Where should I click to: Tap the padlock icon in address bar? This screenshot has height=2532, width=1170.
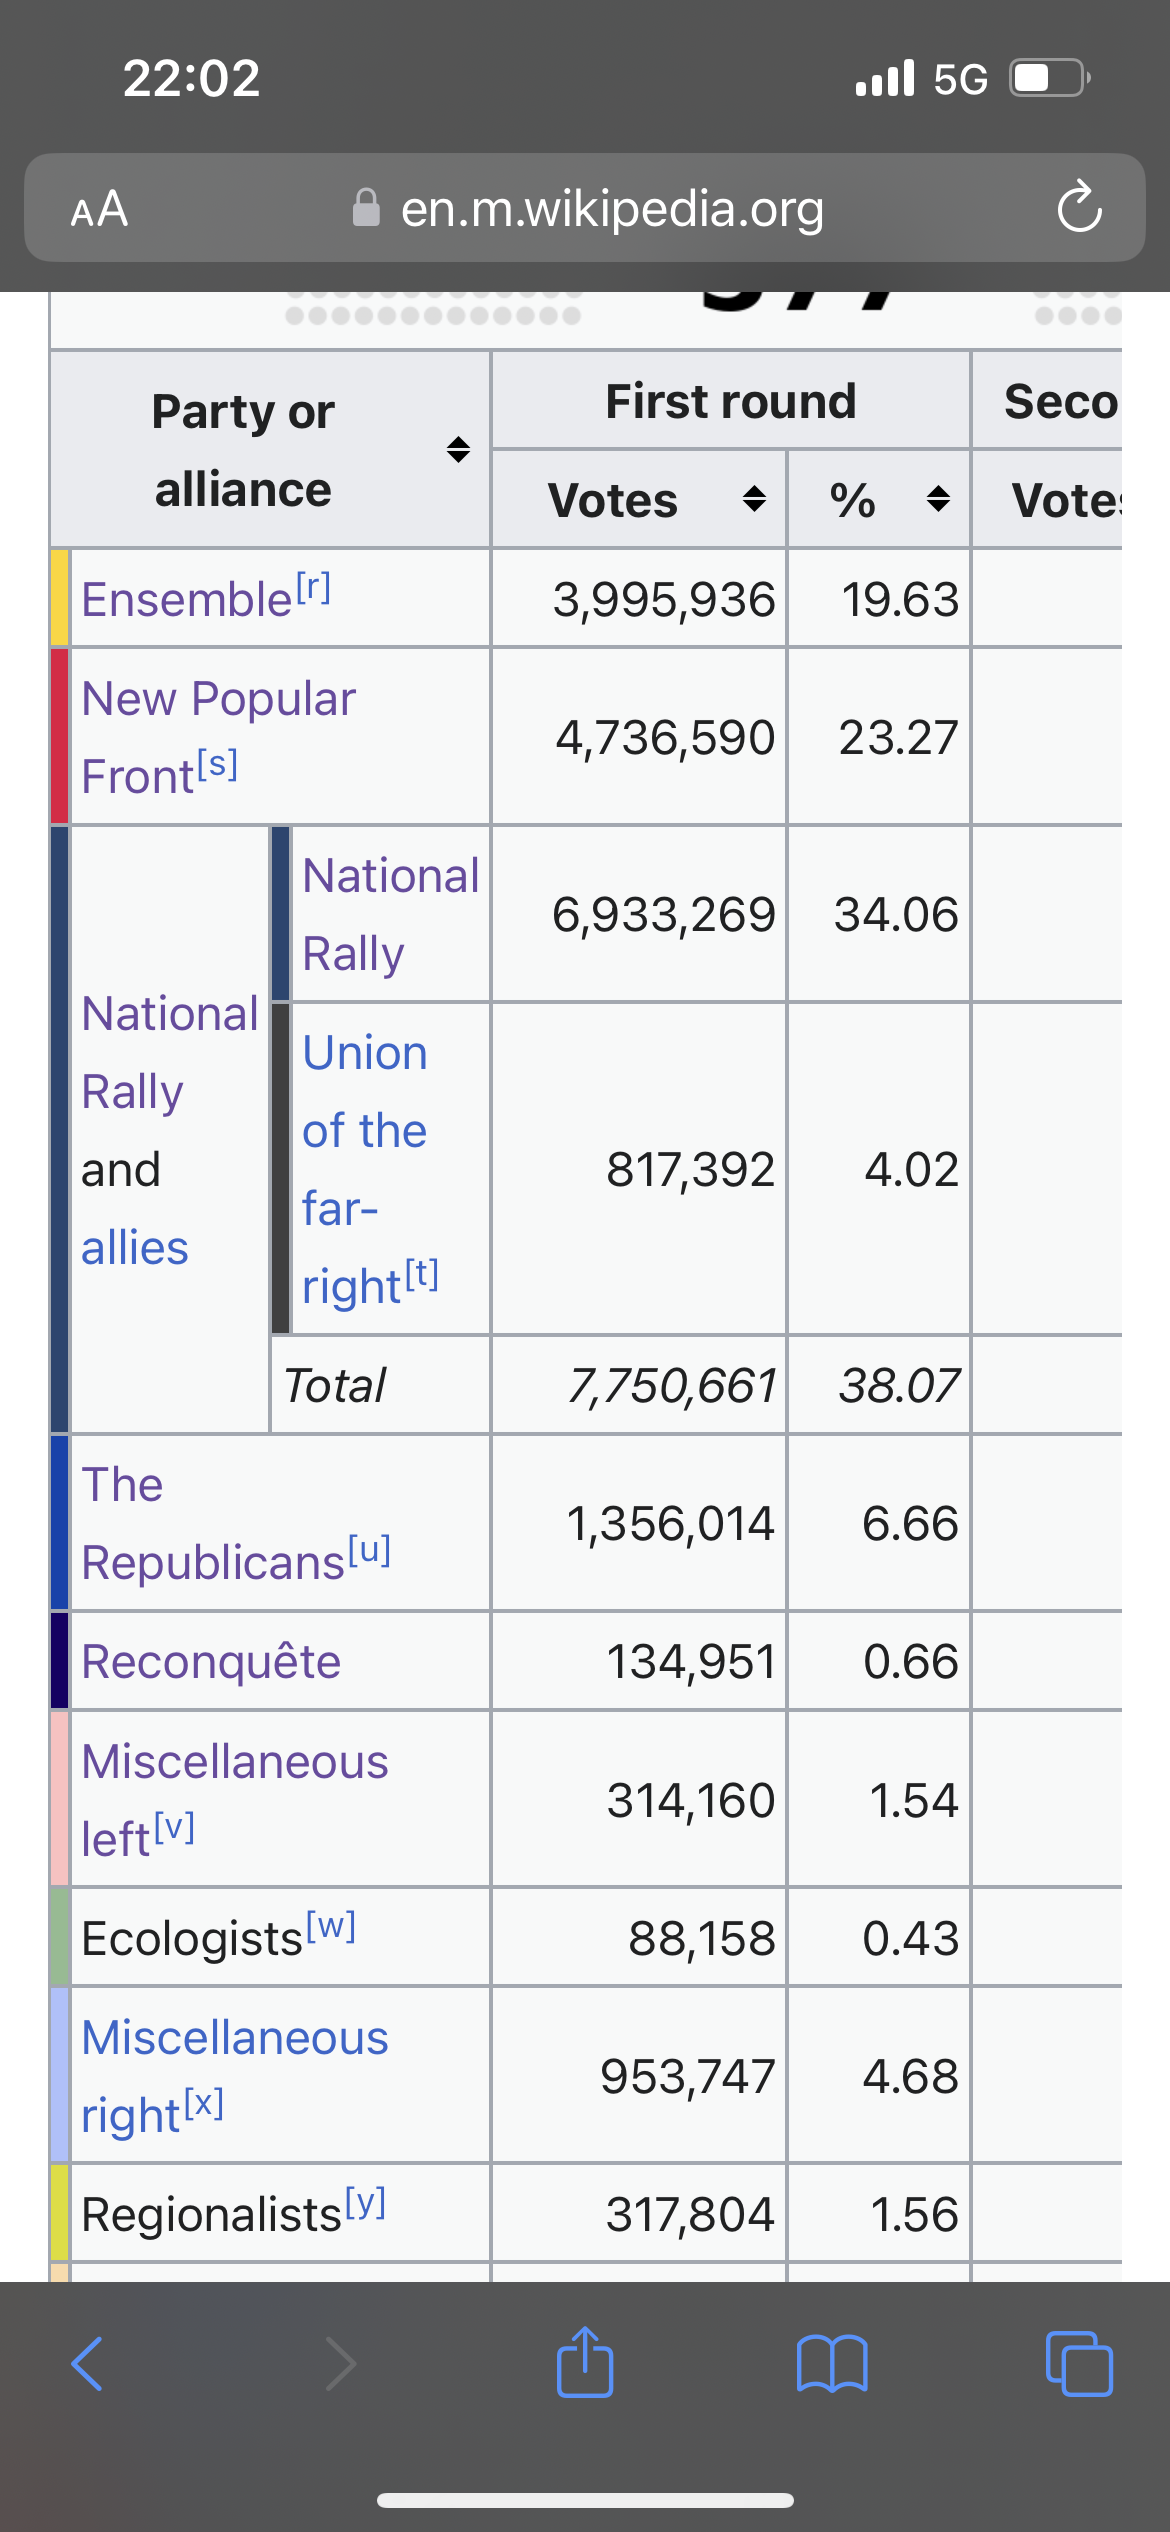(366, 208)
